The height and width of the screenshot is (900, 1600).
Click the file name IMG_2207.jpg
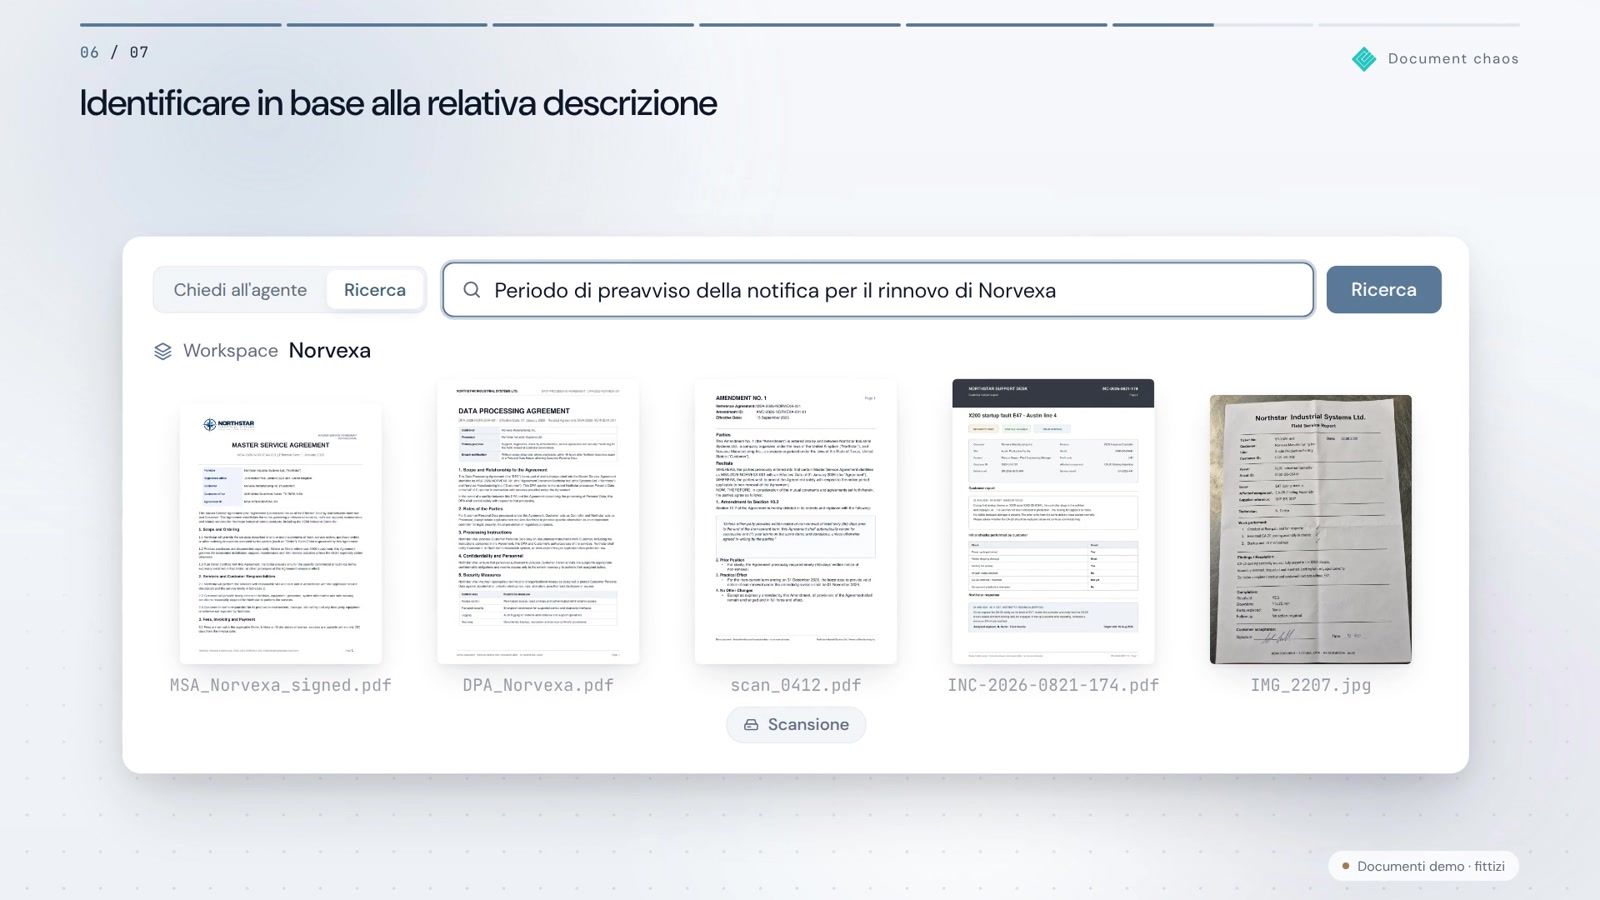[x=1311, y=685]
